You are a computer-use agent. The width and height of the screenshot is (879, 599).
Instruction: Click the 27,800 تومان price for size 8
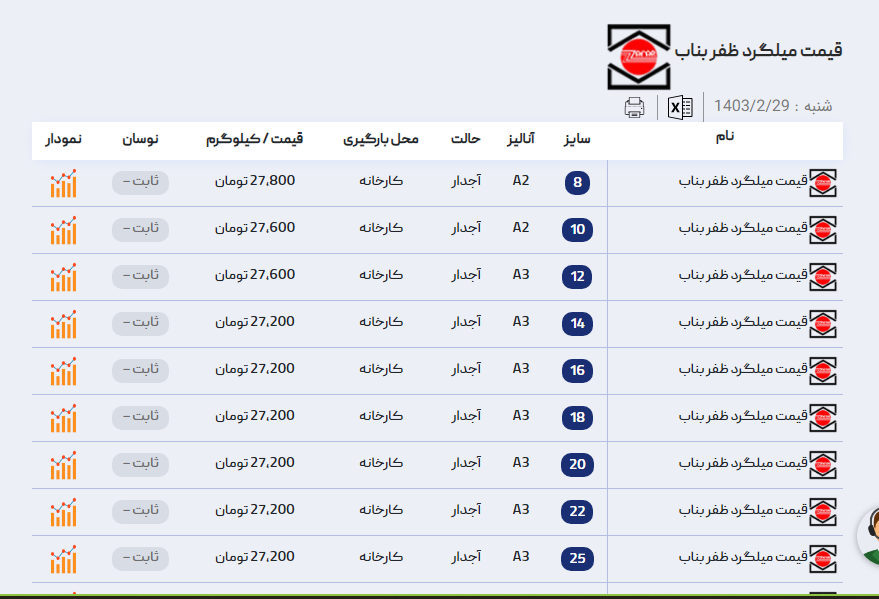point(254,181)
